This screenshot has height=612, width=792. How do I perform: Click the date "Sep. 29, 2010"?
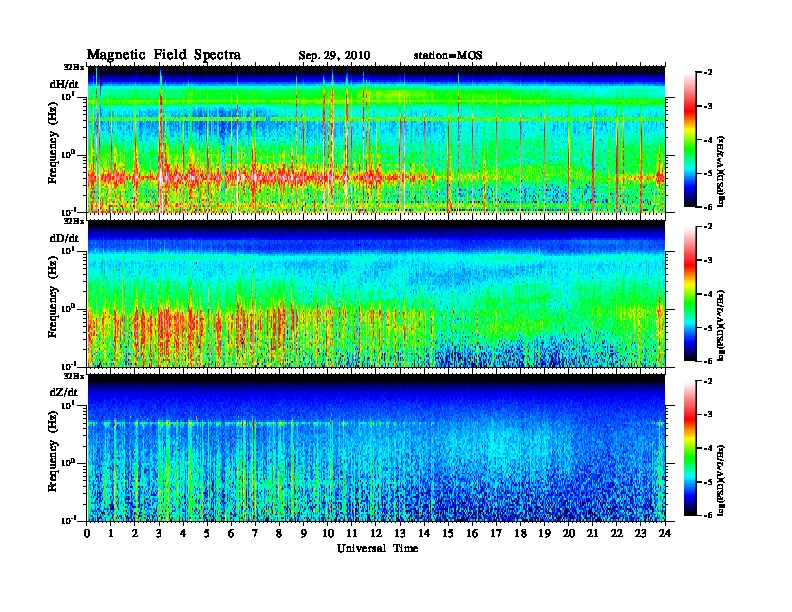pyautogui.click(x=334, y=56)
